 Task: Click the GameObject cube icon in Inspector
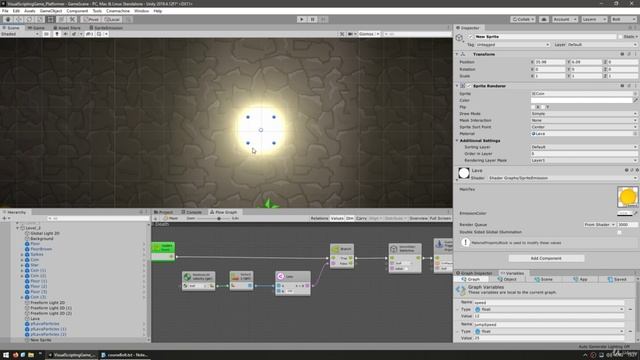click(460, 38)
